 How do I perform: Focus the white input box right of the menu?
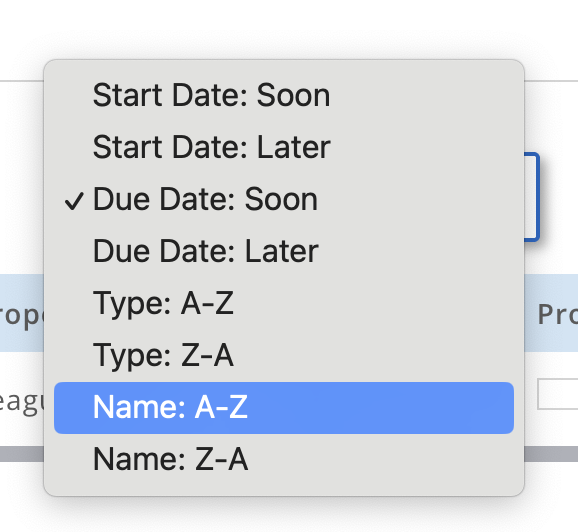[x=557, y=394]
